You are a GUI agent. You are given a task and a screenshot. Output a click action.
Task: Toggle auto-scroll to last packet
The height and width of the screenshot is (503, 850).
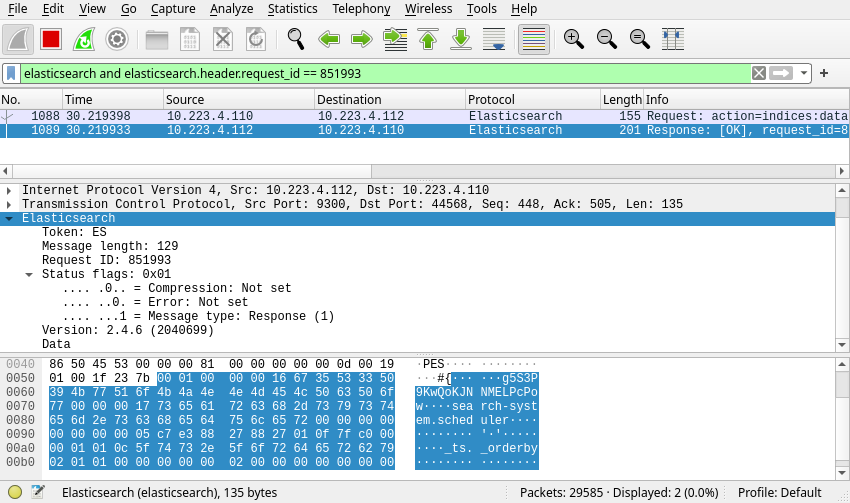(x=494, y=39)
